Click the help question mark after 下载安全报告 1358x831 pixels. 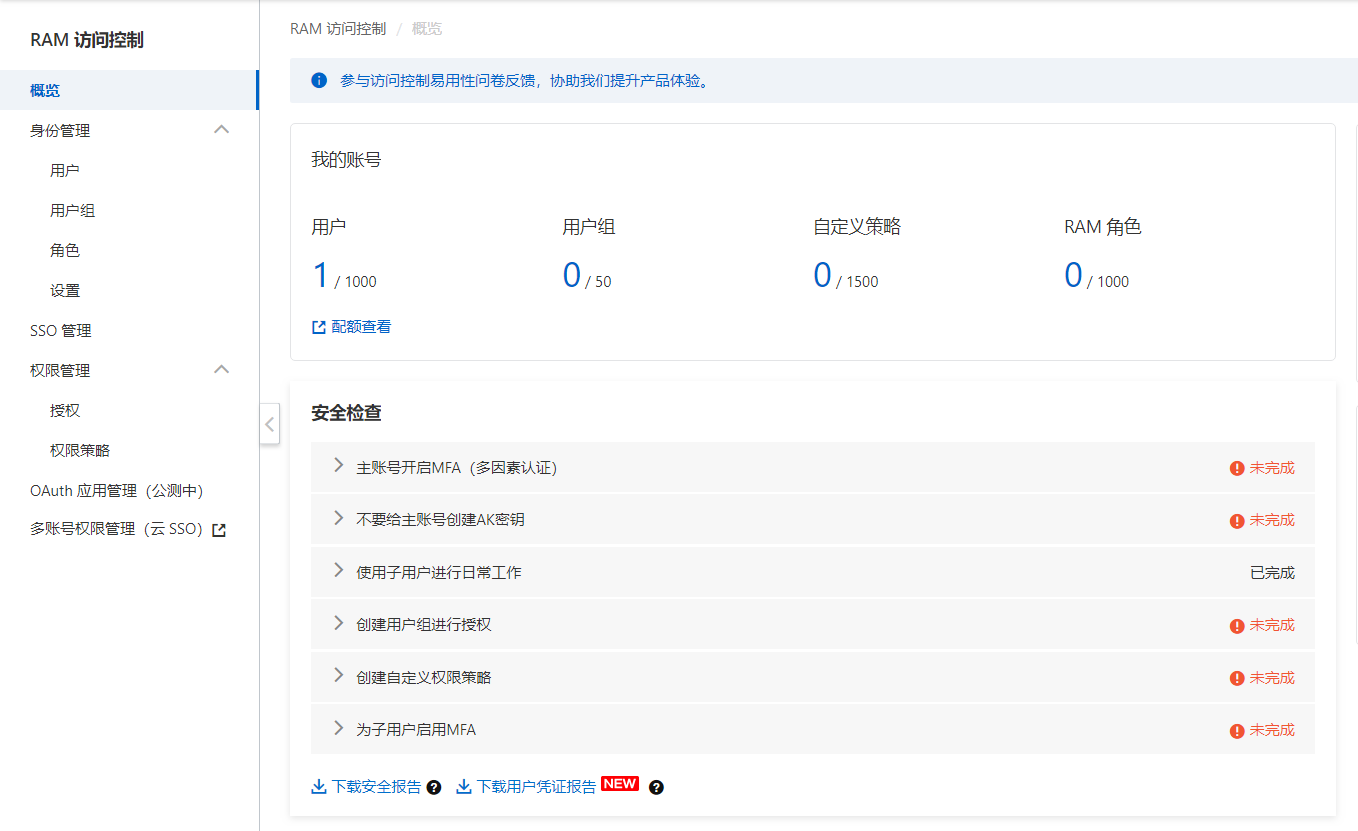tap(433, 787)
